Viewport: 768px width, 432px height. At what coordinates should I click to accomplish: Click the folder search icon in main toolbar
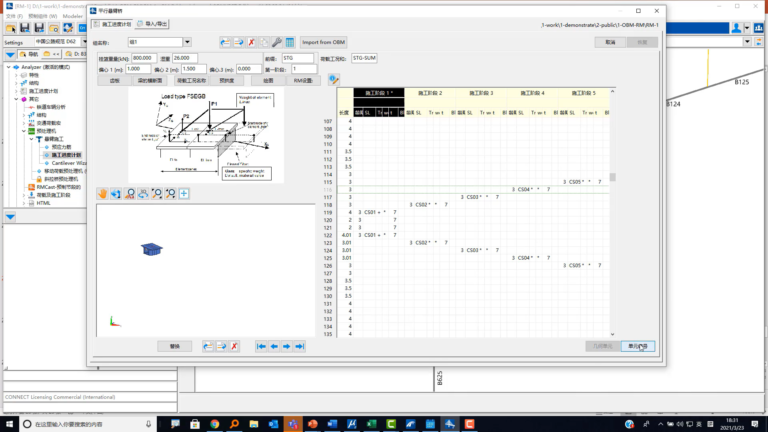point(53,28)
